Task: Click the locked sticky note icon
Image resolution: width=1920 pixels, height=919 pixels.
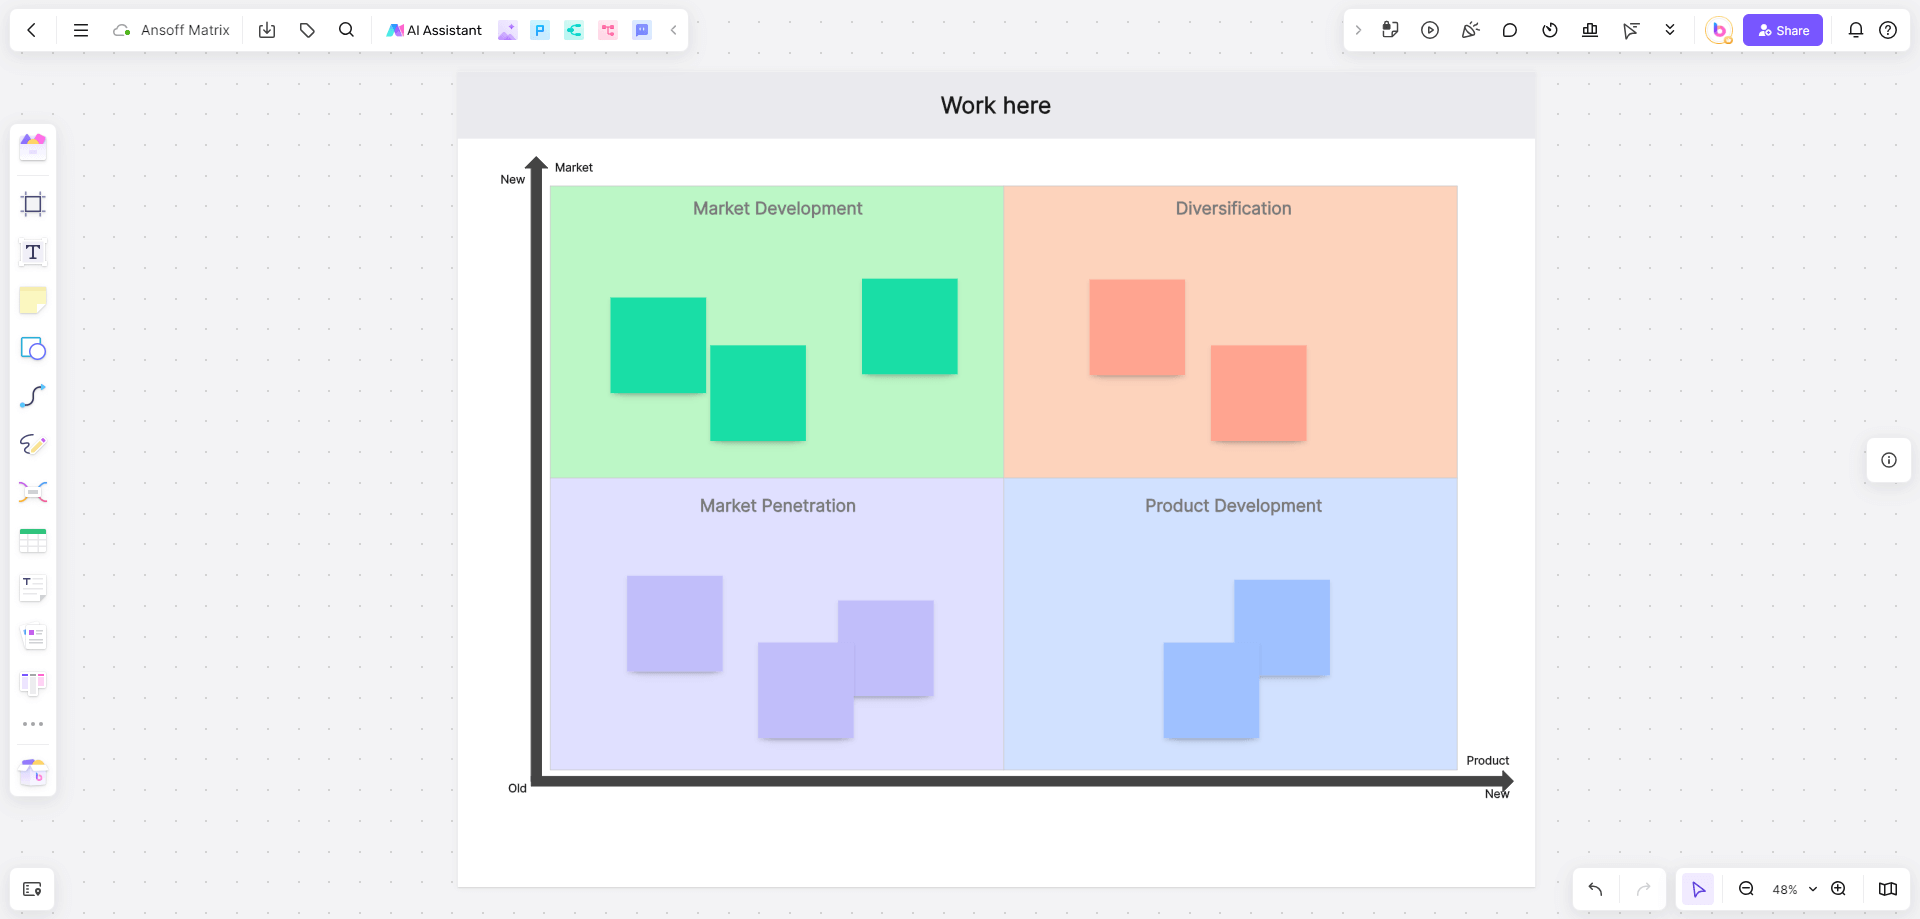Action: (x=1390, y=30)
